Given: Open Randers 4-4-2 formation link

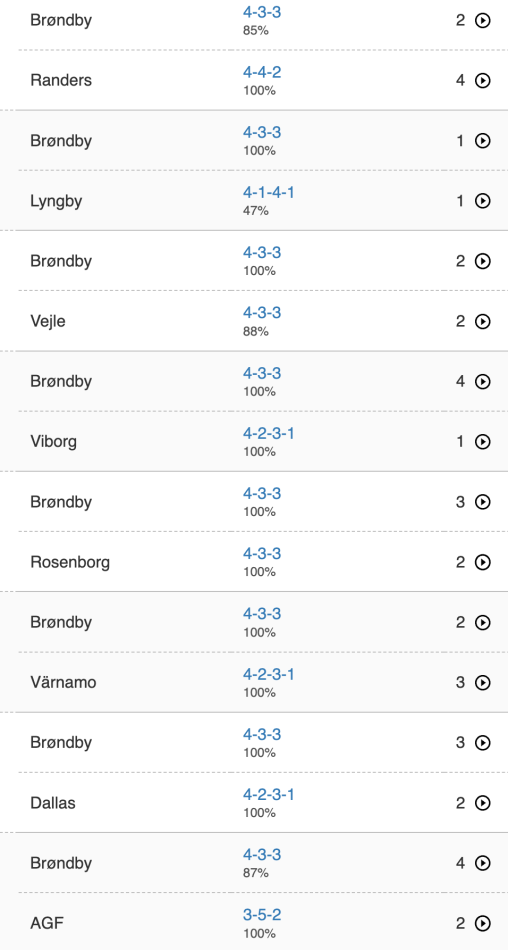Looking at the screenshot, I should pyautogui.click(x=262, y=73).
